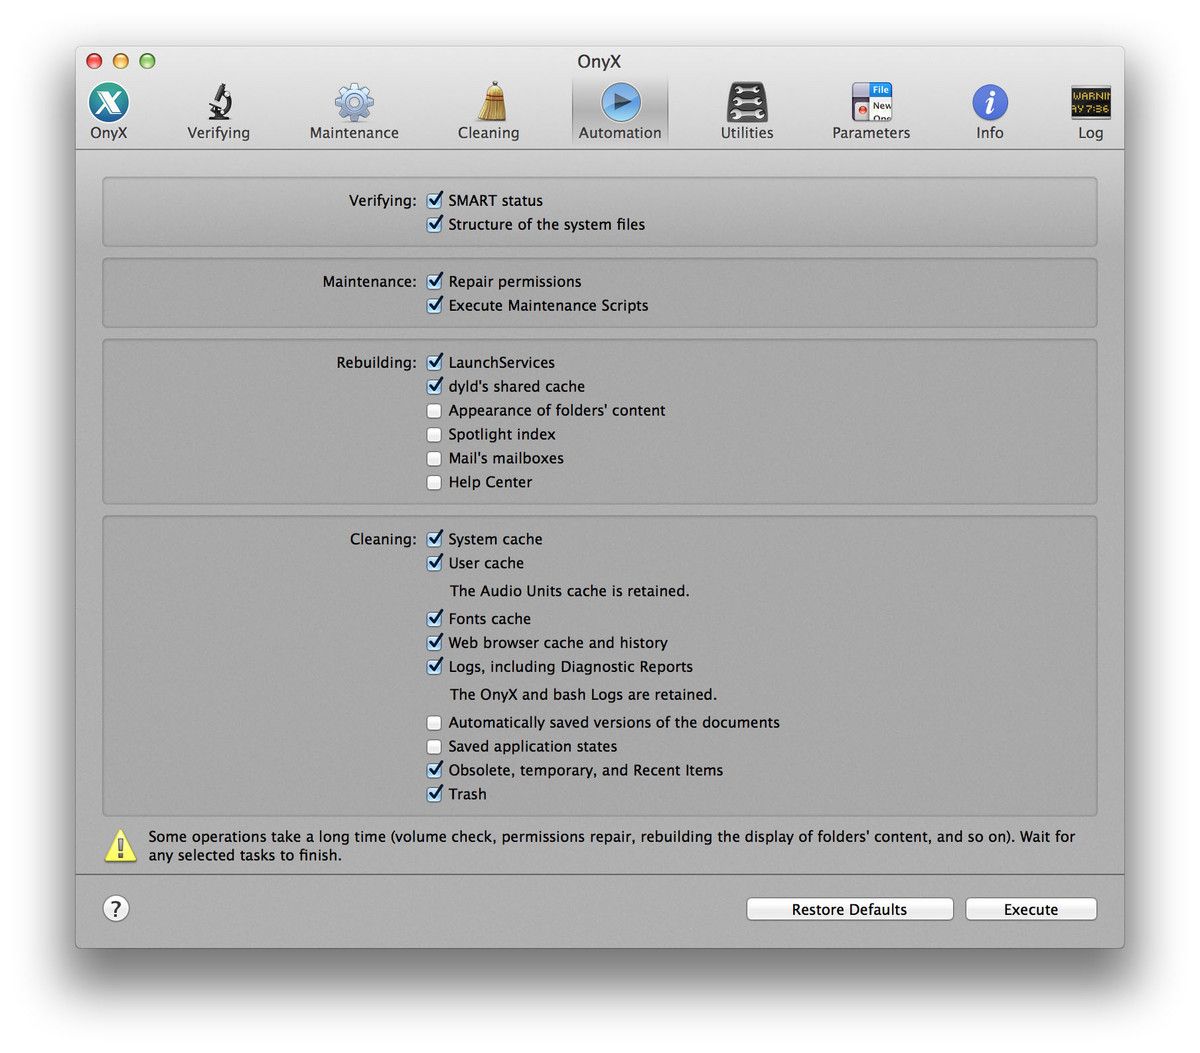The image size is (1200, 1053).
Task: Uncheck SMART status verification
Action: coord(435,200)
